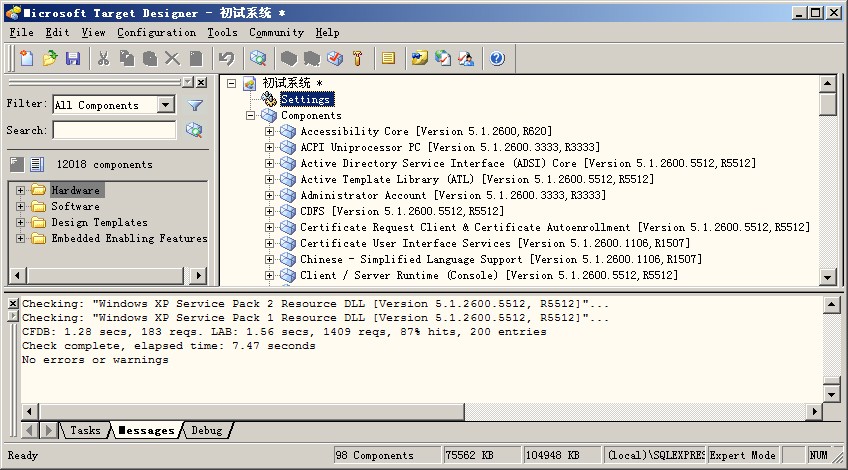
Task: Select the Settings node
Action: pyautogui.click(x=306, y=99)
